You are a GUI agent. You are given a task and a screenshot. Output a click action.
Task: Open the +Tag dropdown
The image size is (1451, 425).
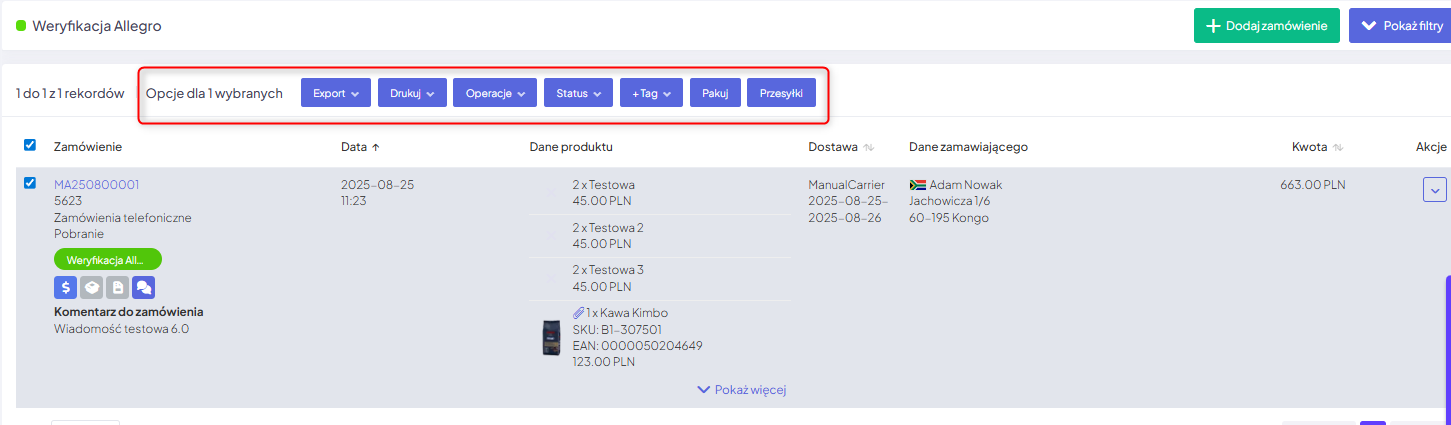(651, 93)
